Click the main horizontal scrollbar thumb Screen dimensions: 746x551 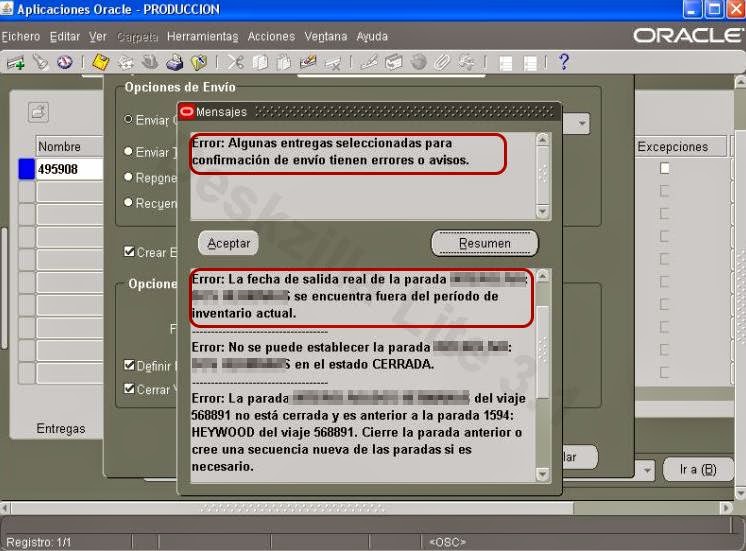tap(292, 508)
